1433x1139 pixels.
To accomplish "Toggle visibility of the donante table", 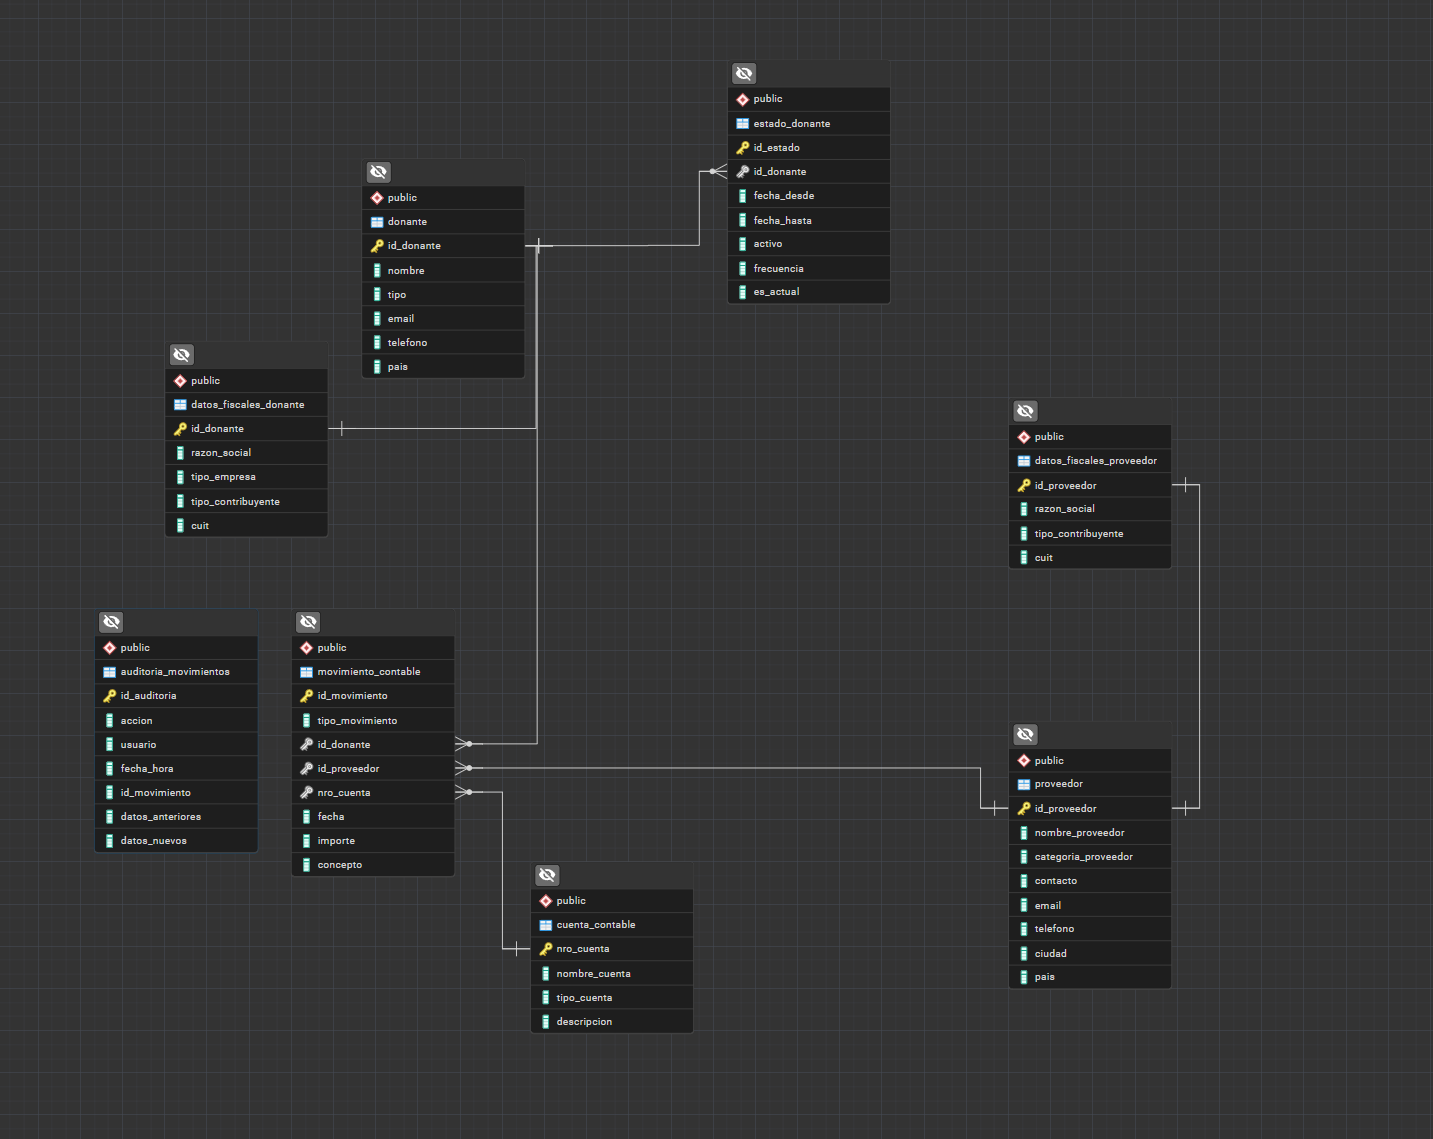I will [378, 172].
